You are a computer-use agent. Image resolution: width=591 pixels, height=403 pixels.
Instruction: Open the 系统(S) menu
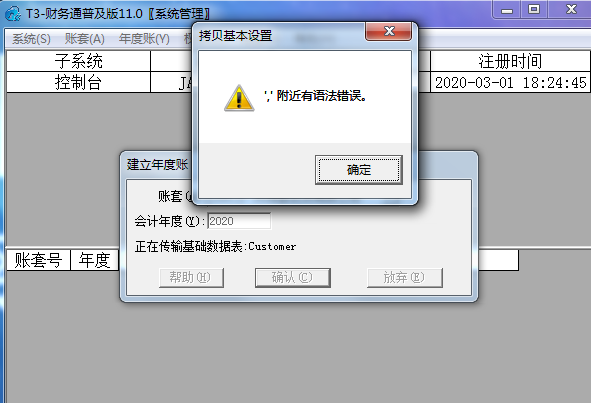click(31, 38)
